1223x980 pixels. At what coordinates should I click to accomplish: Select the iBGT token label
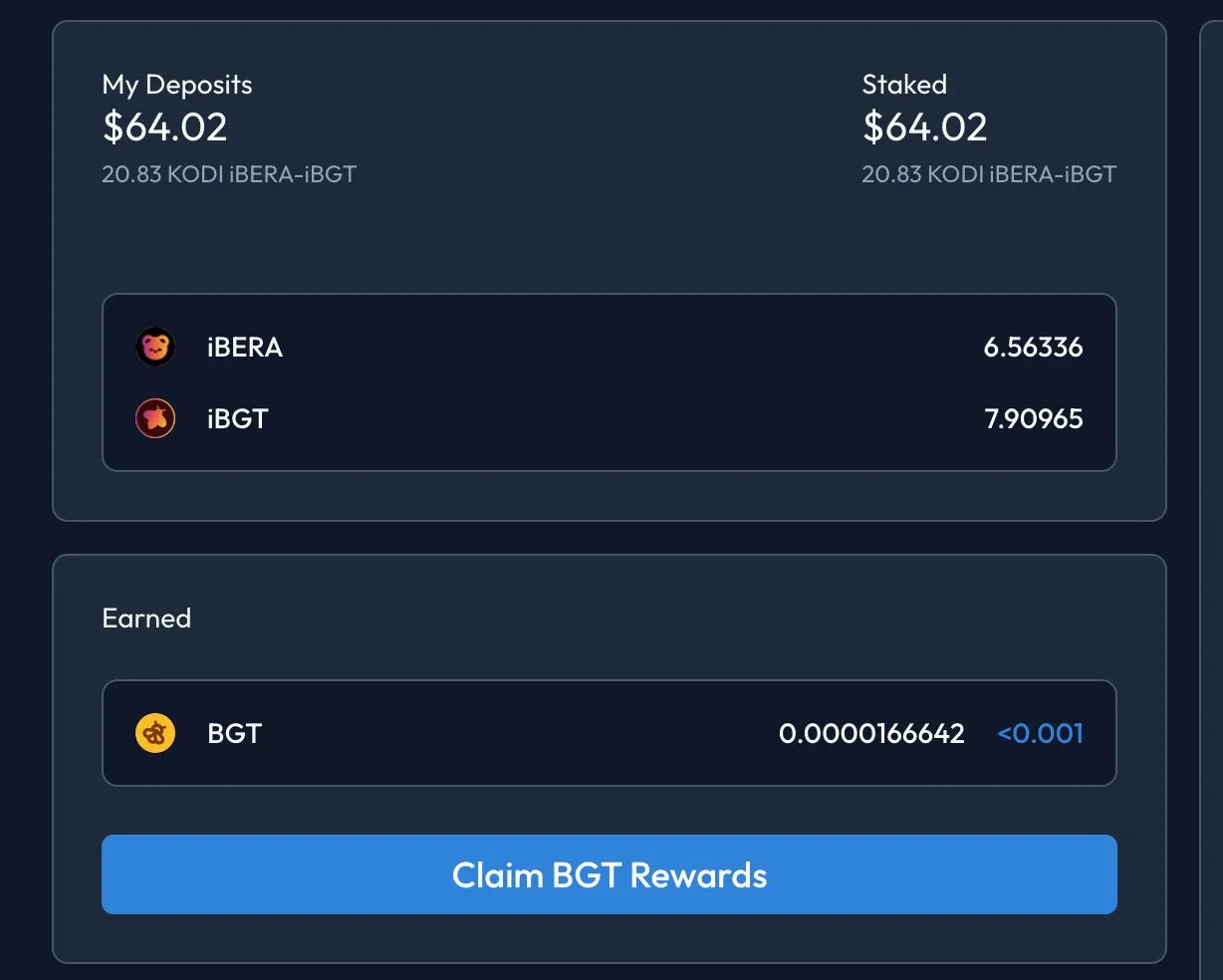coord(237,418)
